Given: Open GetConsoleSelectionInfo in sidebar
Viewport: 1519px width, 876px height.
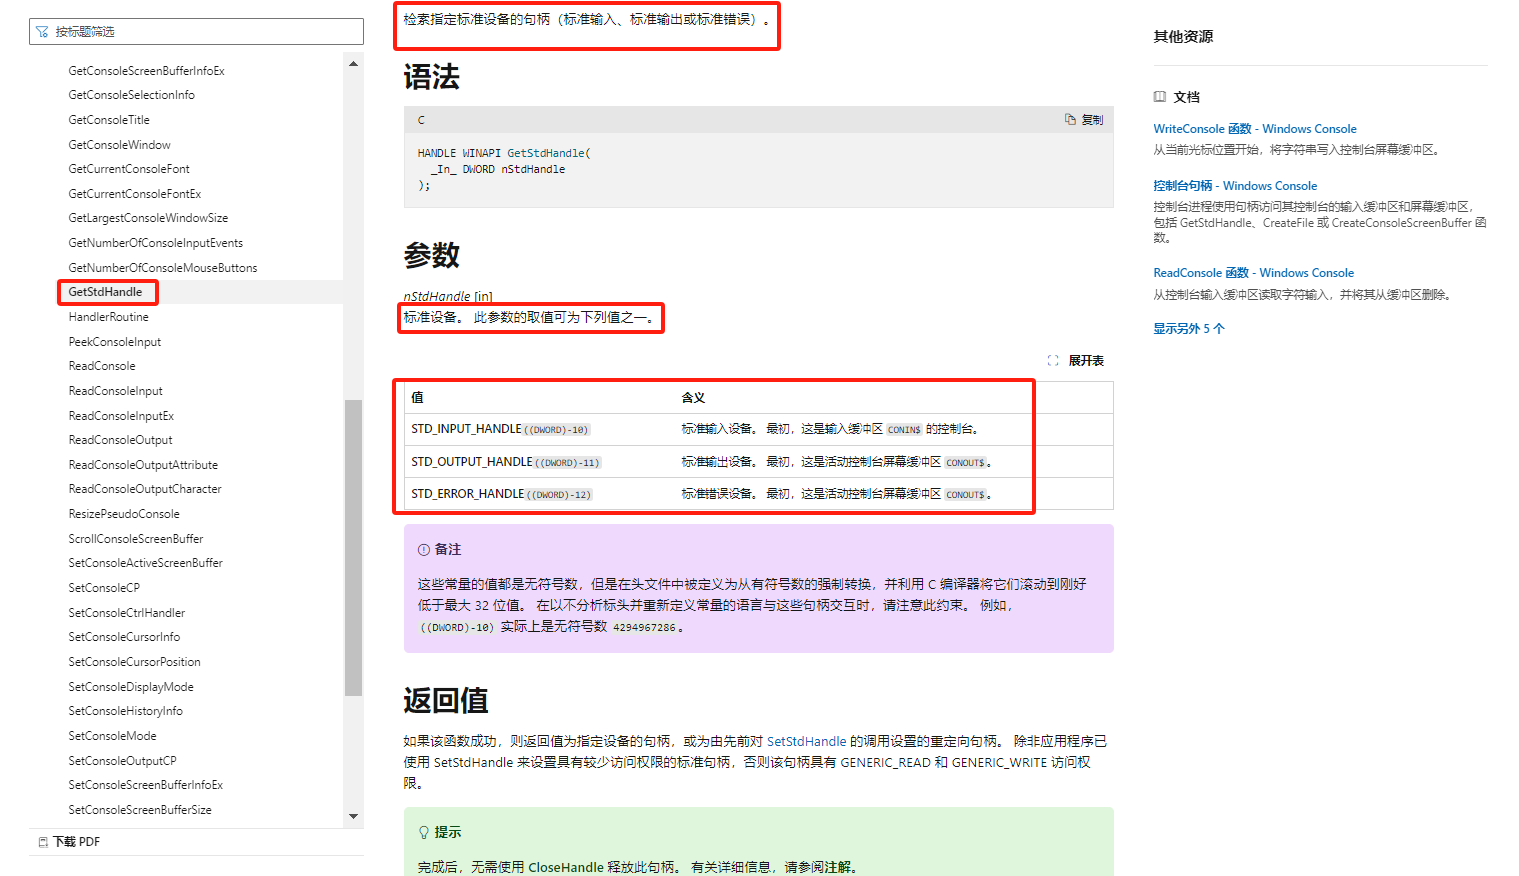Looking at the screenshot, I should [131, 95].
